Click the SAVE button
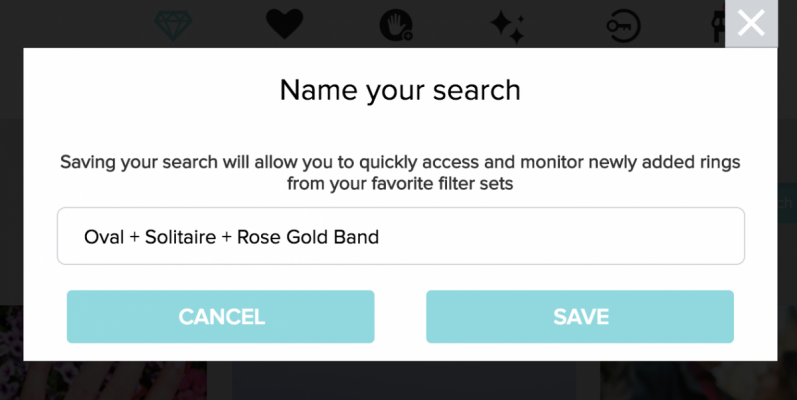This screenshot has width=797, height=400. coord(580,317)
